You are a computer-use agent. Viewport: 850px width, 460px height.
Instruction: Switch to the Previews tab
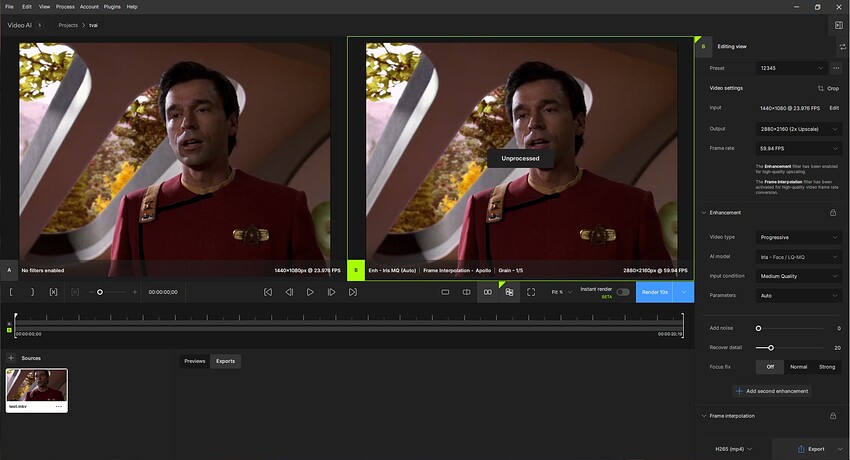194,361
